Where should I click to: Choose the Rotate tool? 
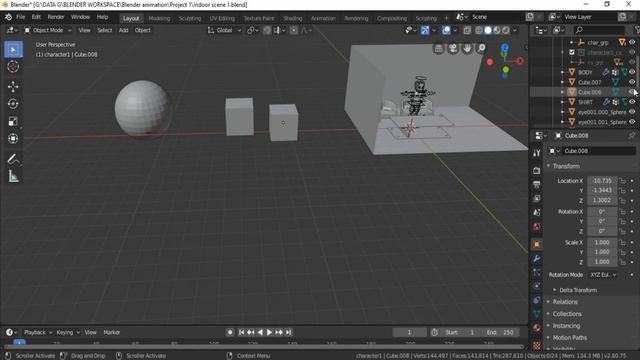pyautogui.click(x=13, y=104)
